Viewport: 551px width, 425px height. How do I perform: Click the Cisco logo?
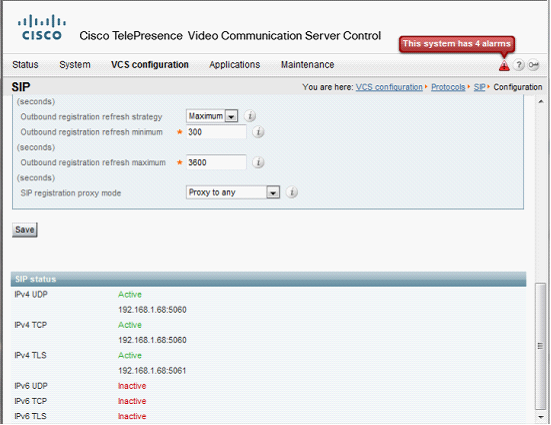(42, 27)
